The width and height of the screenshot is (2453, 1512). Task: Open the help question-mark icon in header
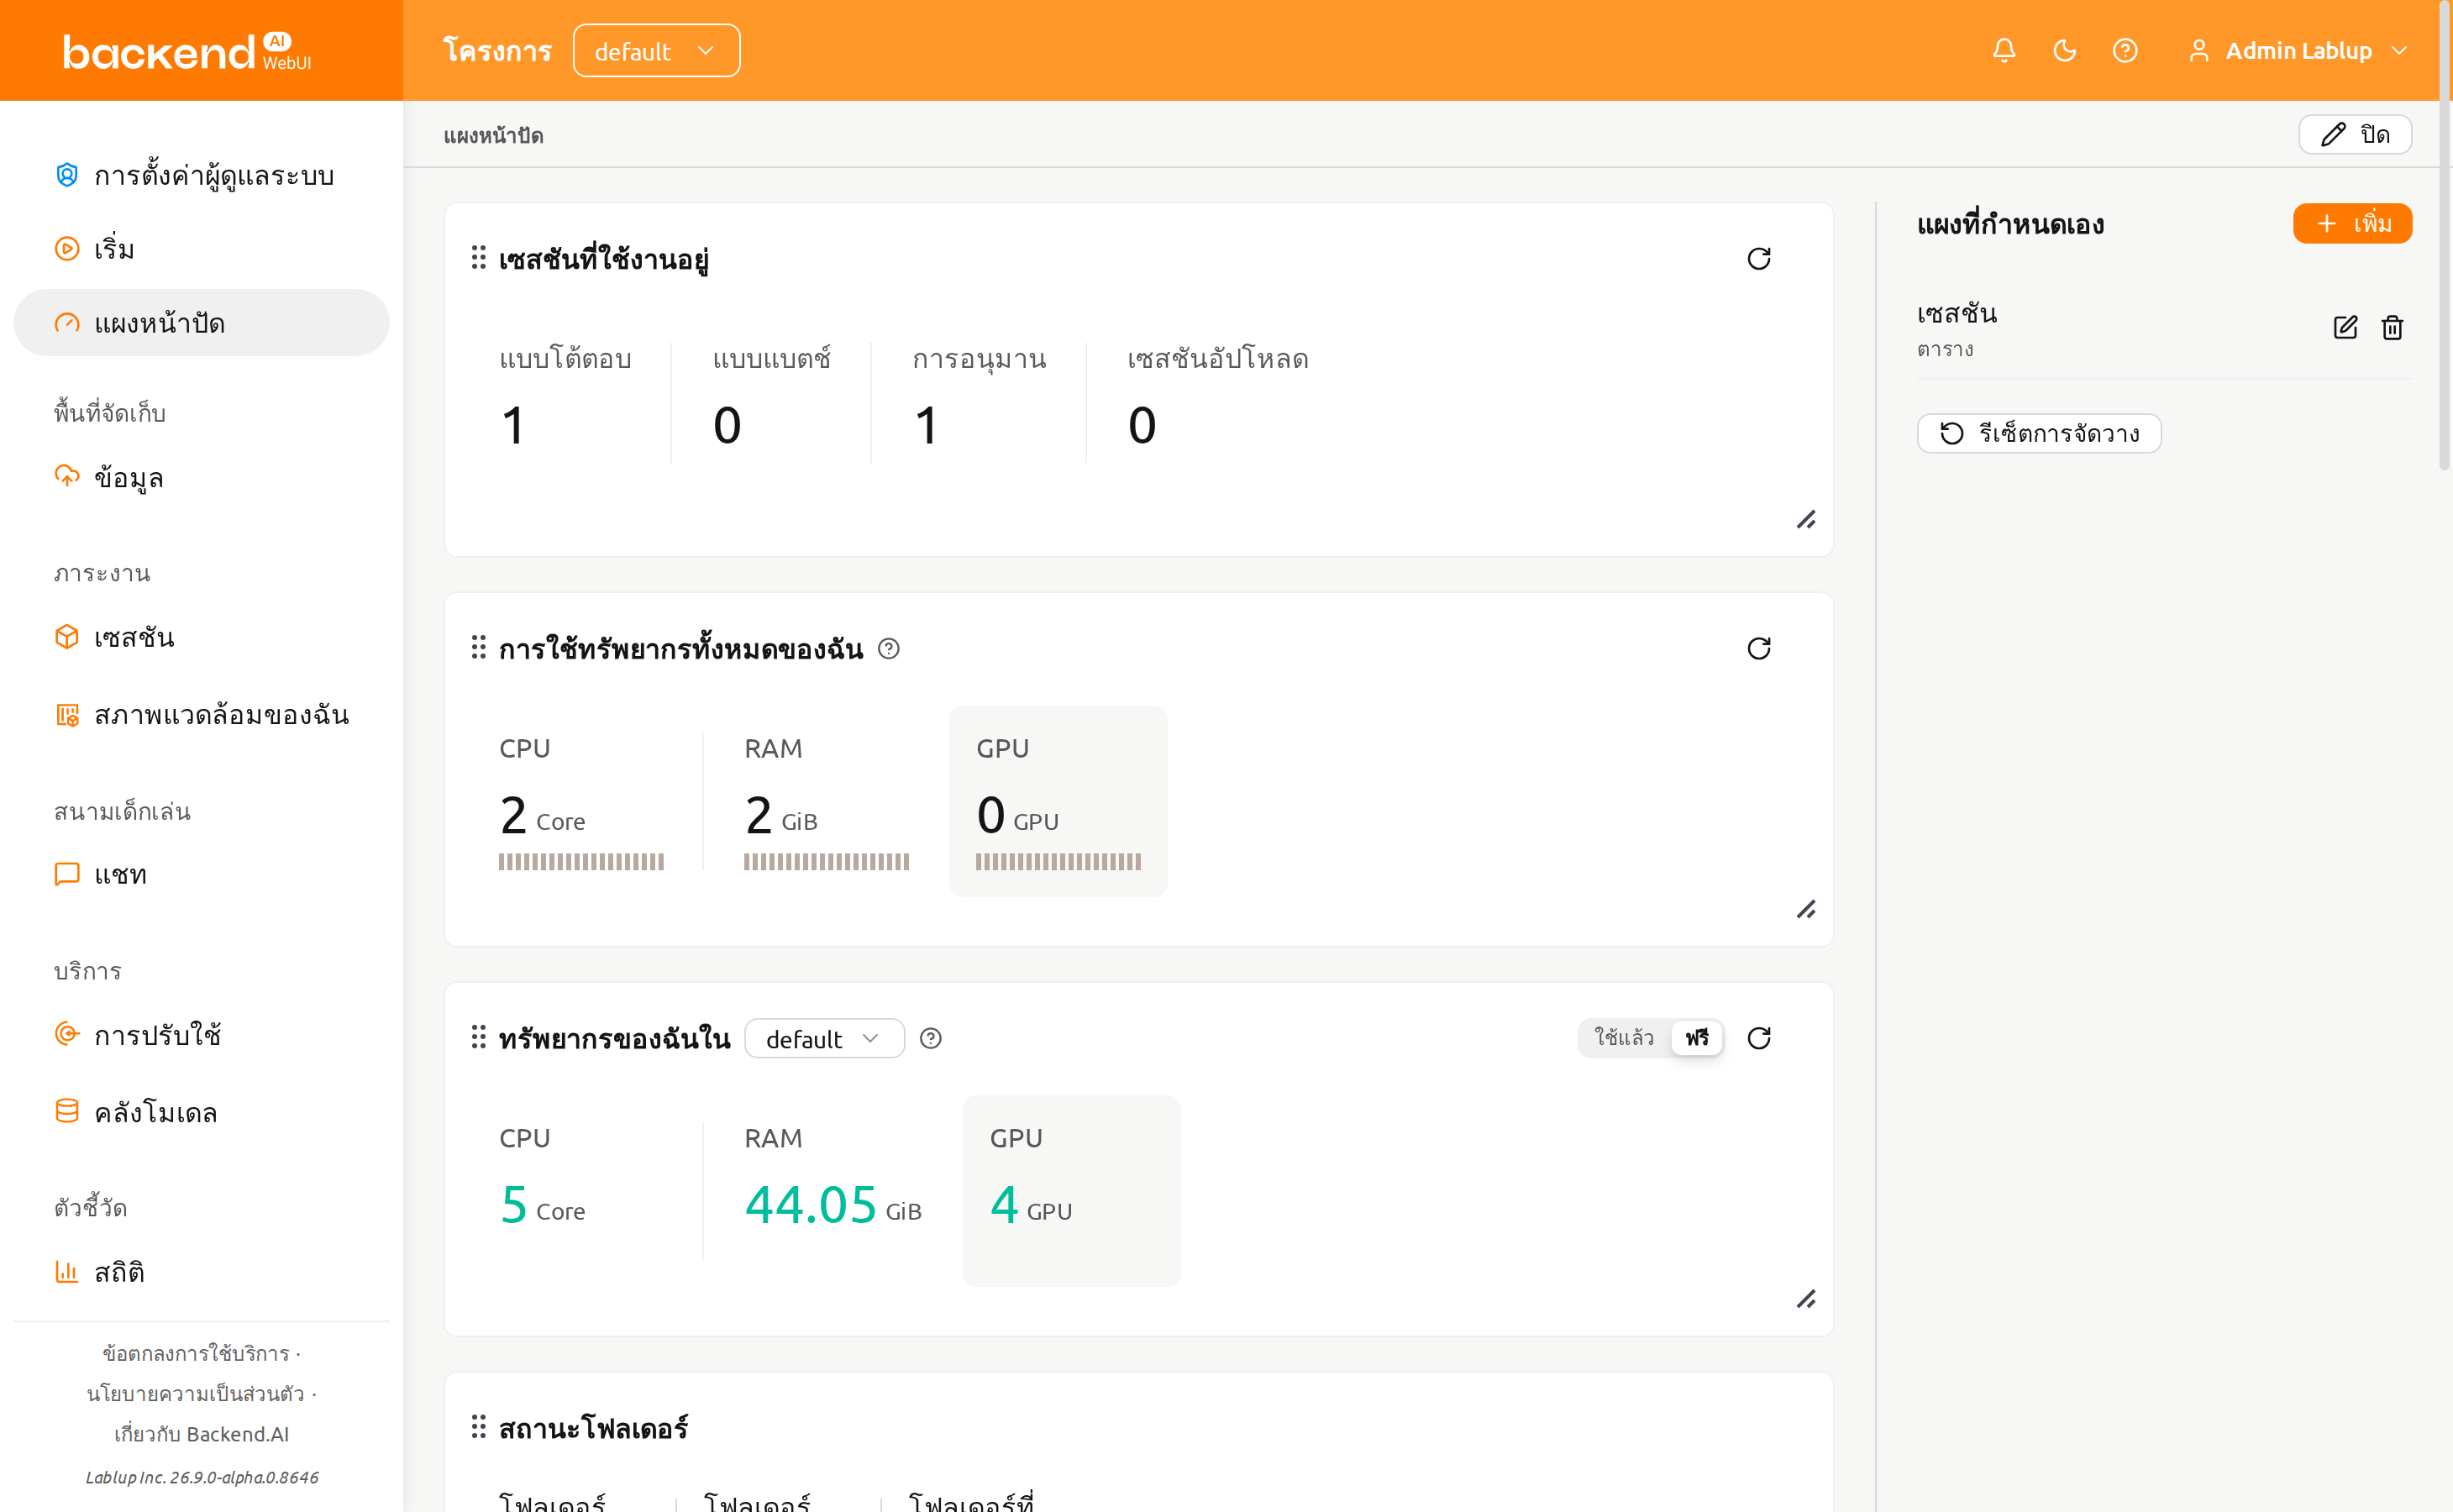(2125, 50)
